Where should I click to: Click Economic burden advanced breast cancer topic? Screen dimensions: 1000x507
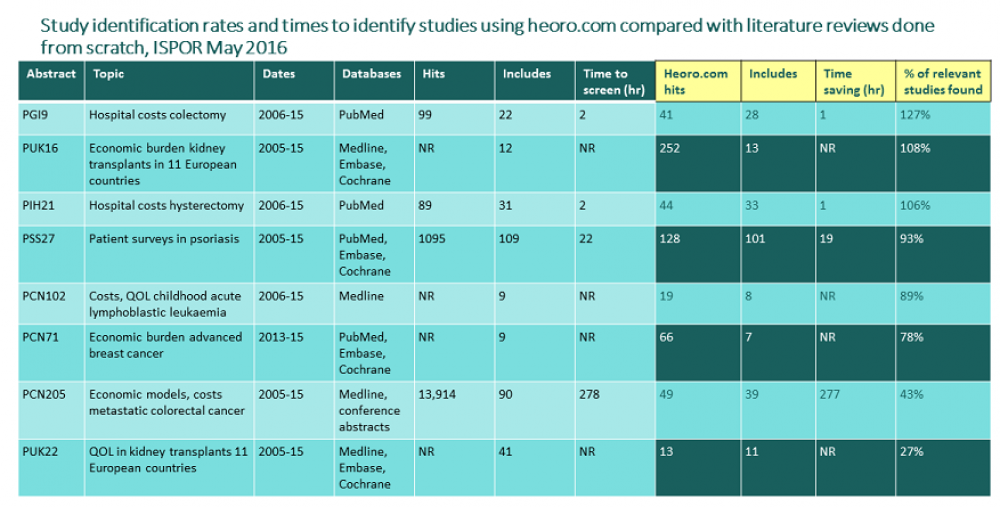coord(165,345)
